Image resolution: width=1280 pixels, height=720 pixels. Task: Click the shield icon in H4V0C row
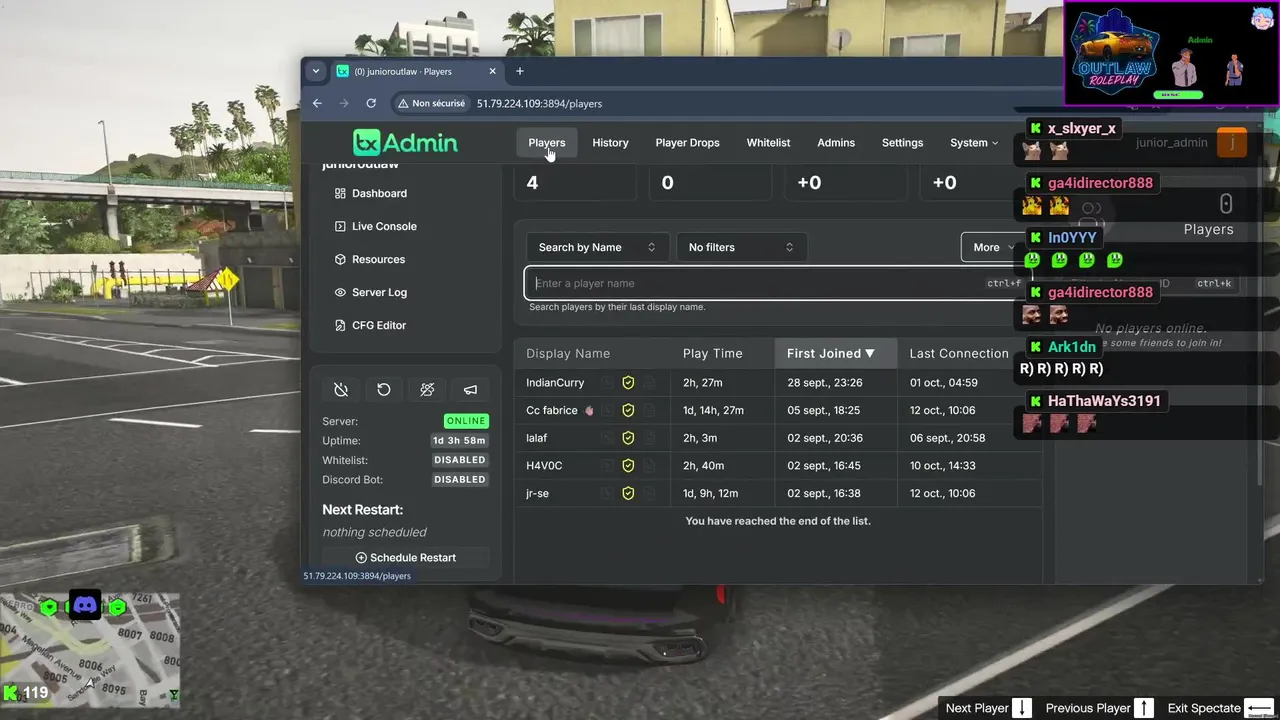point(628,465)
